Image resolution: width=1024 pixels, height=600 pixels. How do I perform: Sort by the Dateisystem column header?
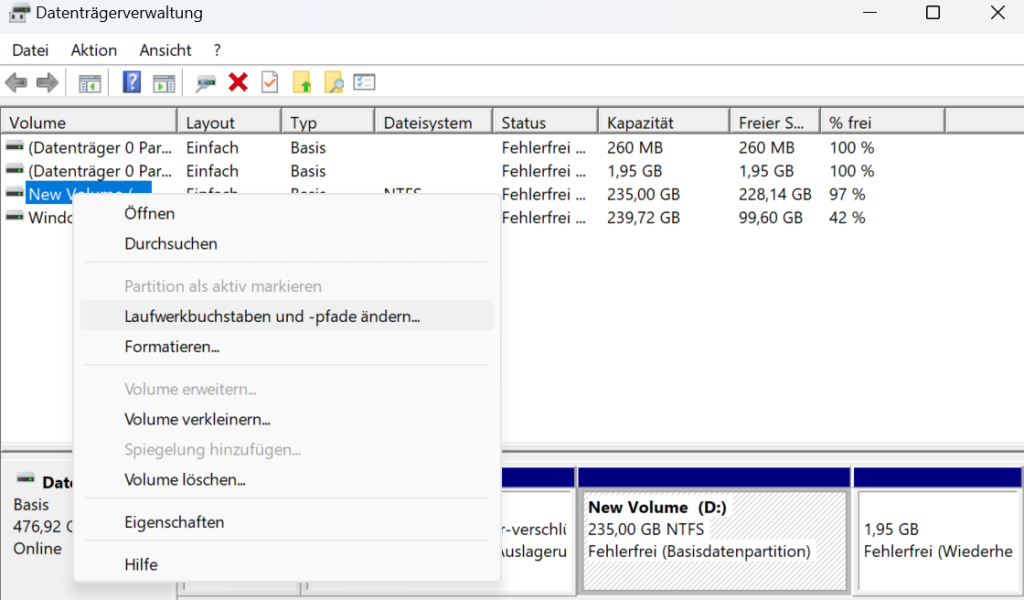(428, 123)
